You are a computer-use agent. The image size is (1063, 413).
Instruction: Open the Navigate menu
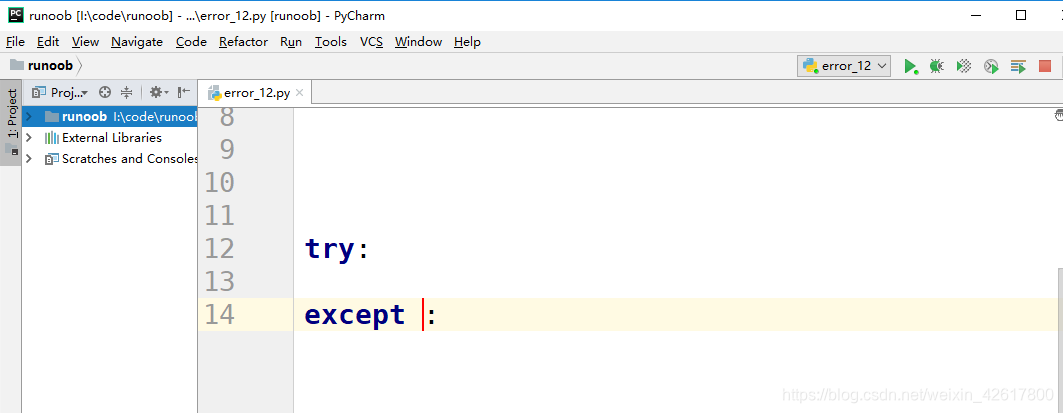click(137, 41)
